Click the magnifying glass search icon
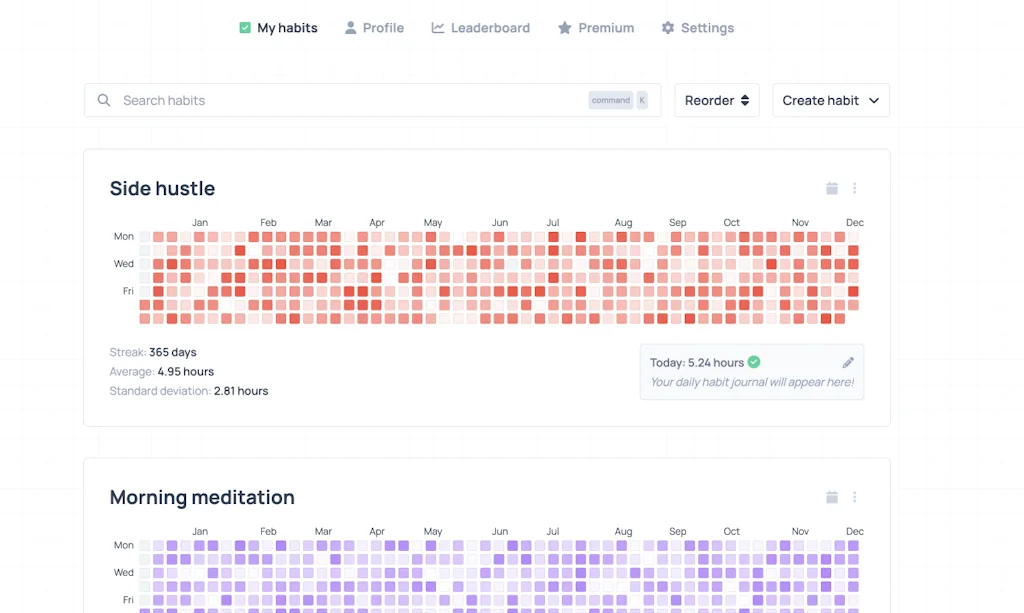Screen dimensions: 1024x613 coord(104,100)
